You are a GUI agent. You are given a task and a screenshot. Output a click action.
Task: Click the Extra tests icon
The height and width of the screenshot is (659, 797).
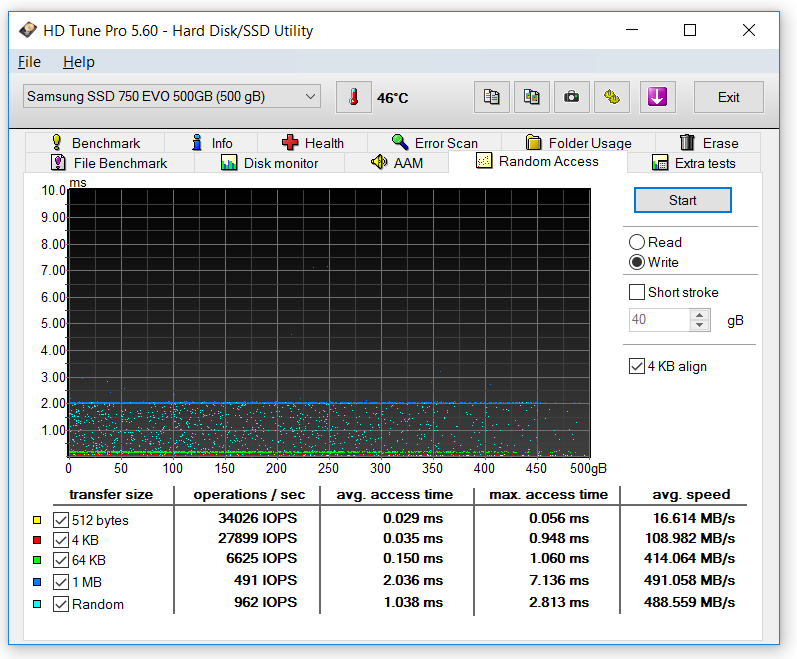coord(660,163)
